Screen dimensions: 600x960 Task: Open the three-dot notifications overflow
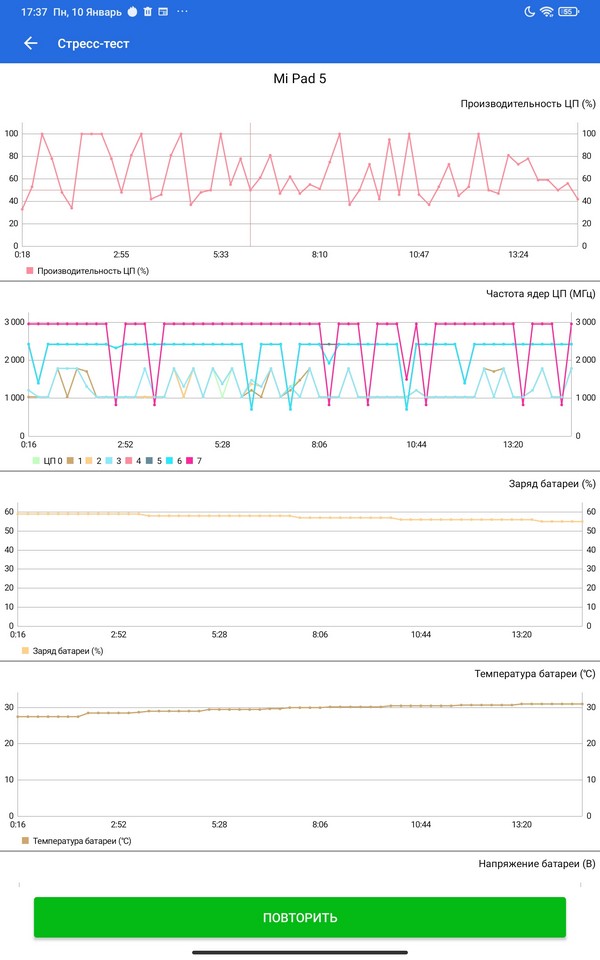coord(181,12)
